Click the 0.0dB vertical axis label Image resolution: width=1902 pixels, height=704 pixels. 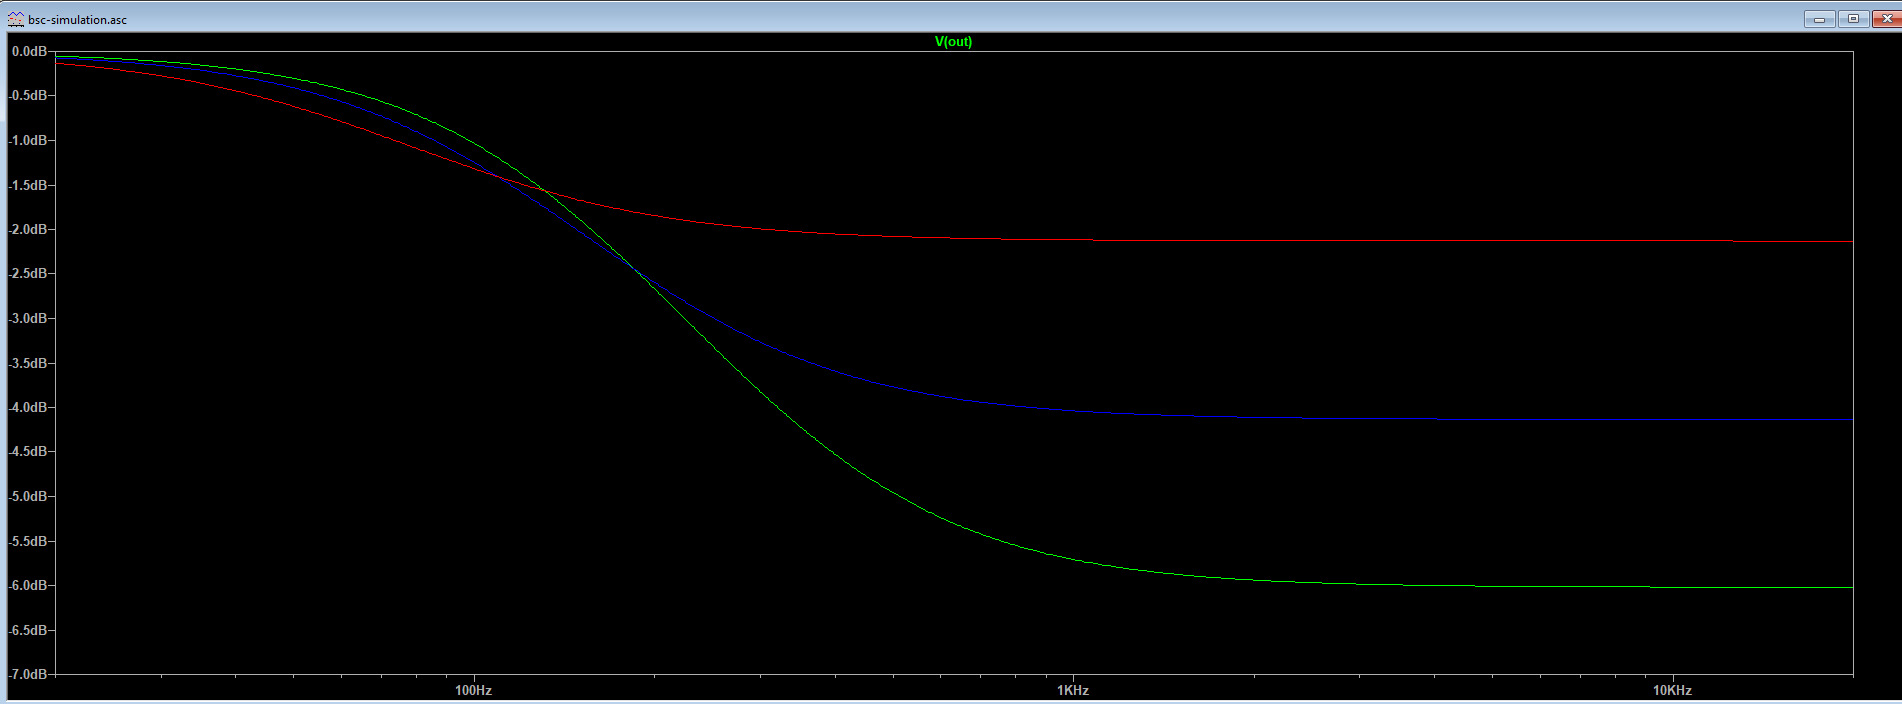29,51
